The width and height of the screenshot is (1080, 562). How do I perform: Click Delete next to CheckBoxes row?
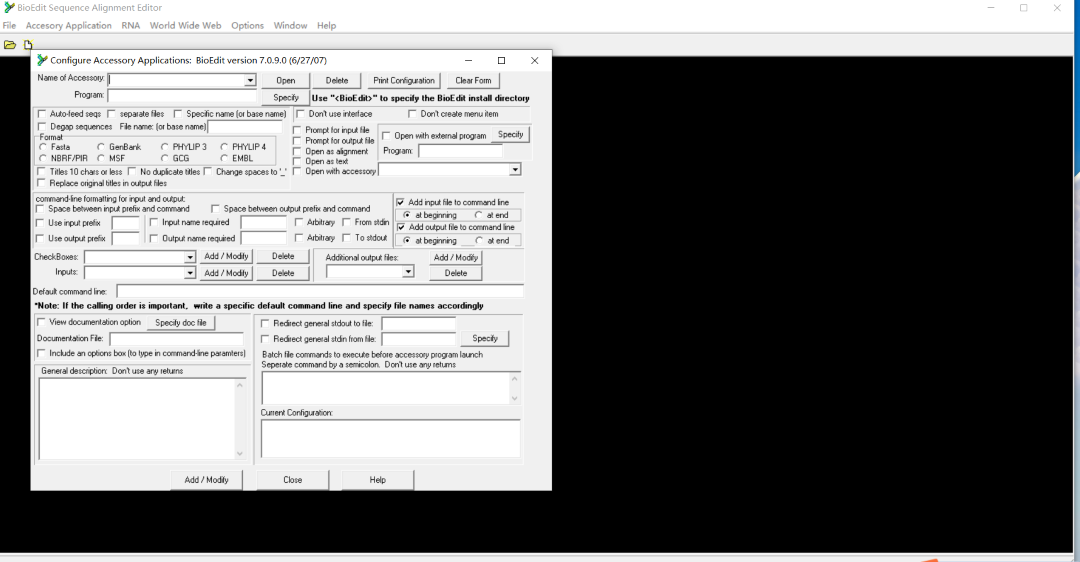click(x=283, y=256)
